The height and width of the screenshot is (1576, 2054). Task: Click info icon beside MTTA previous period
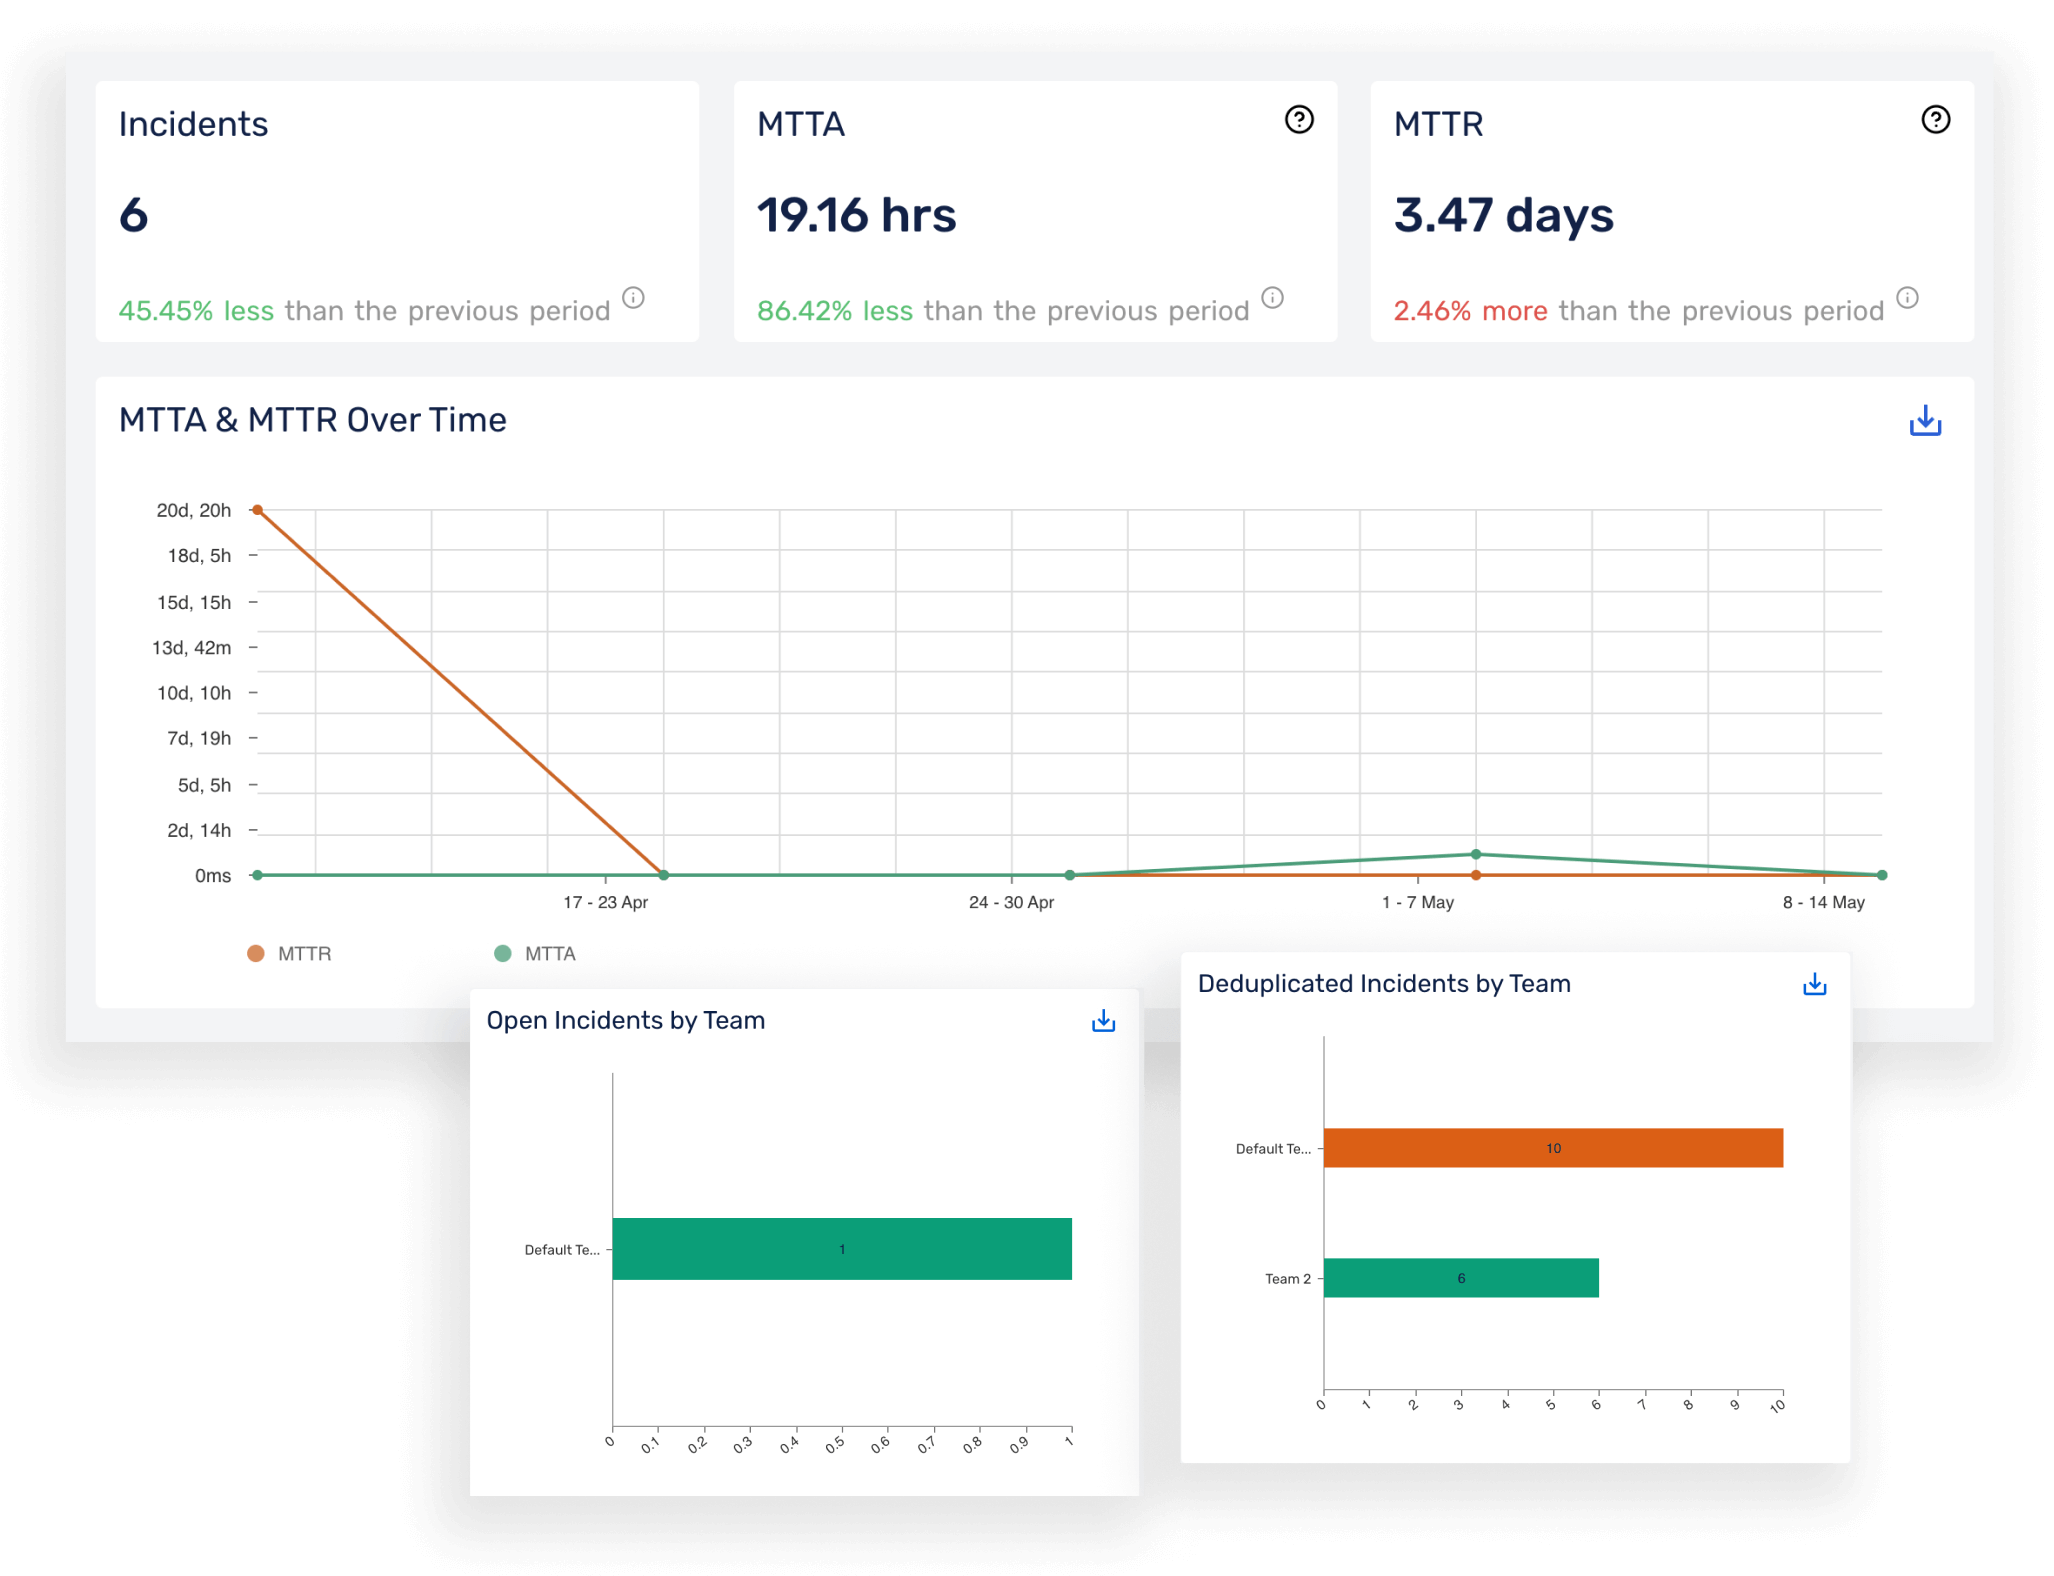pyautogui.click(x=1272, y=298)
